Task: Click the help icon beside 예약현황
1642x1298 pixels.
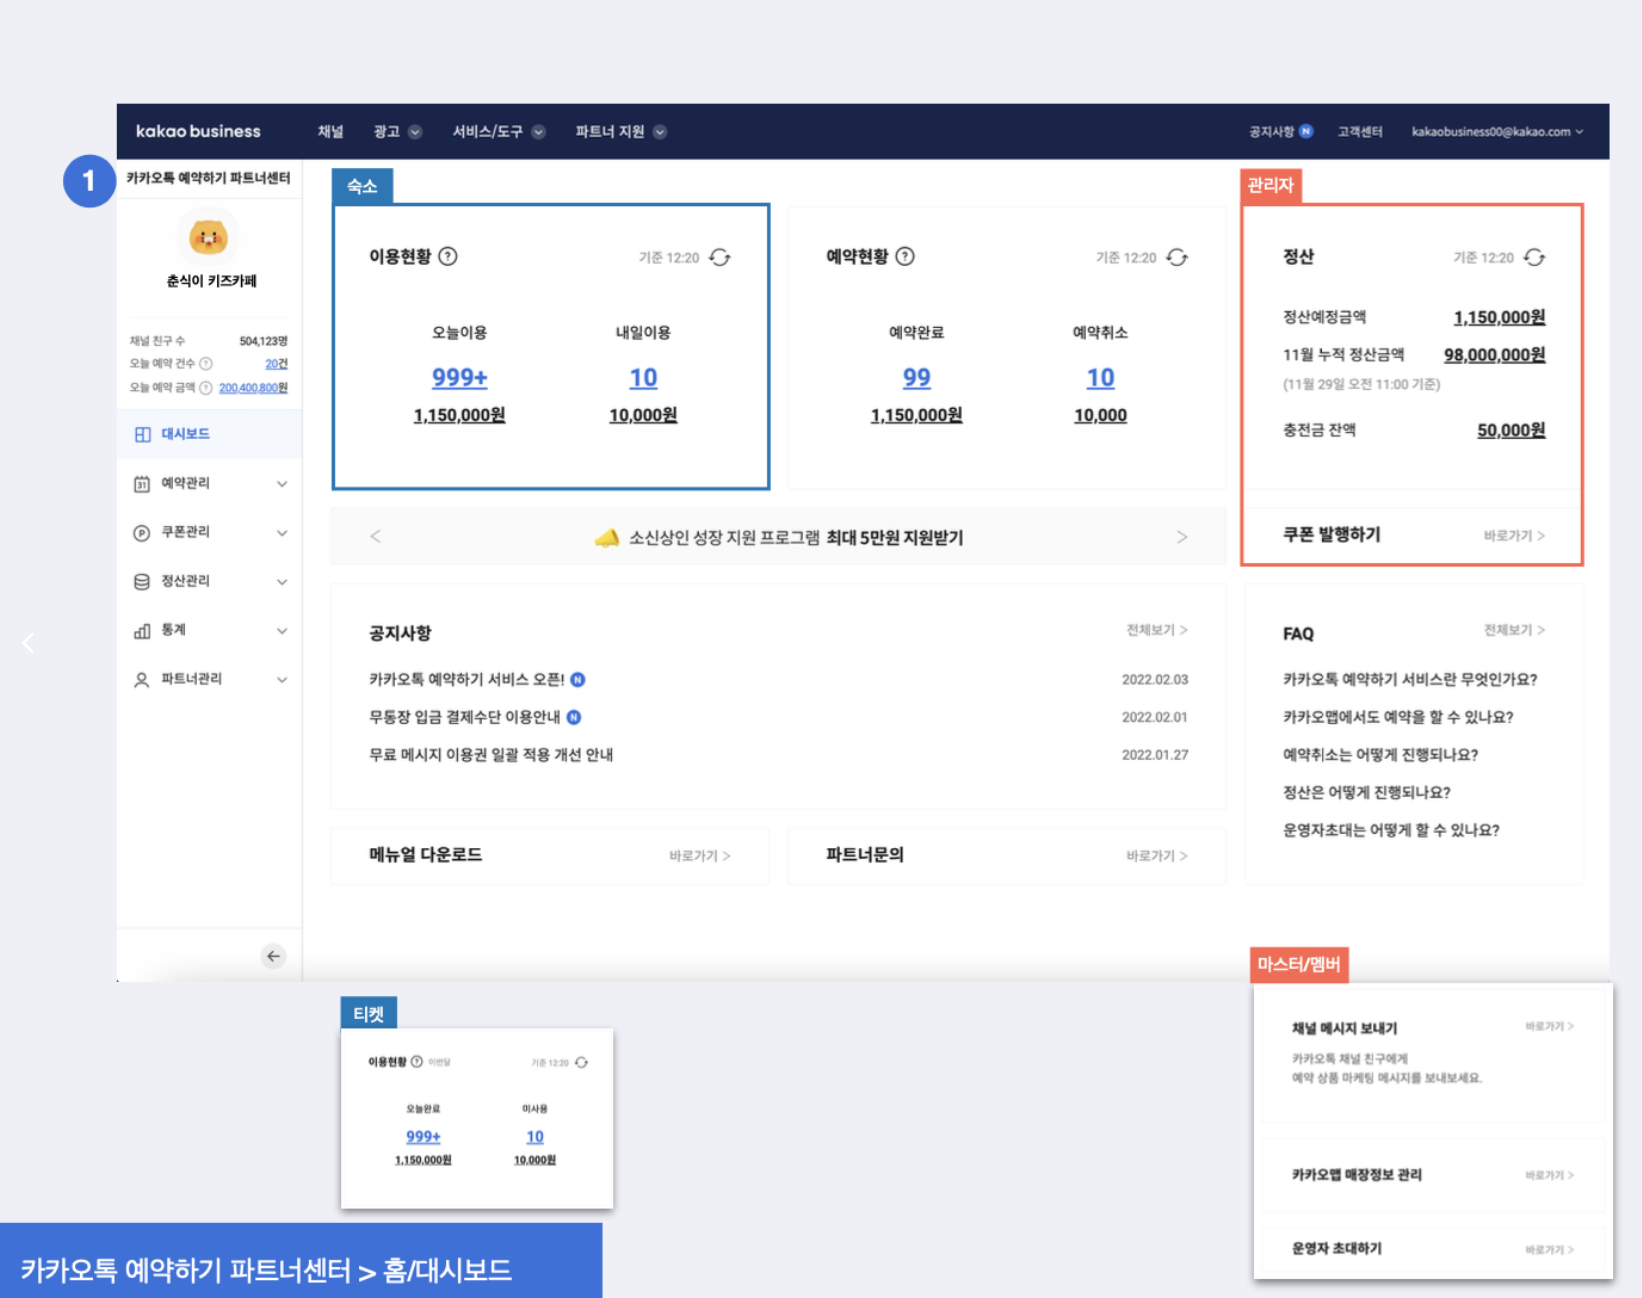Action: (905, 257)
